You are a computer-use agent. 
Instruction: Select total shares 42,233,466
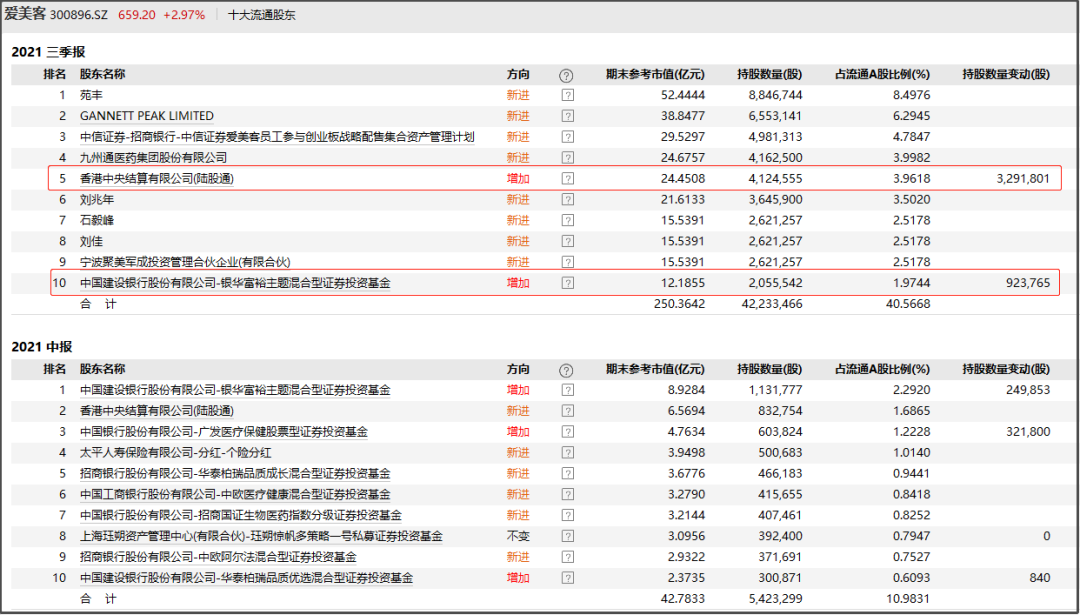[772, 304]
